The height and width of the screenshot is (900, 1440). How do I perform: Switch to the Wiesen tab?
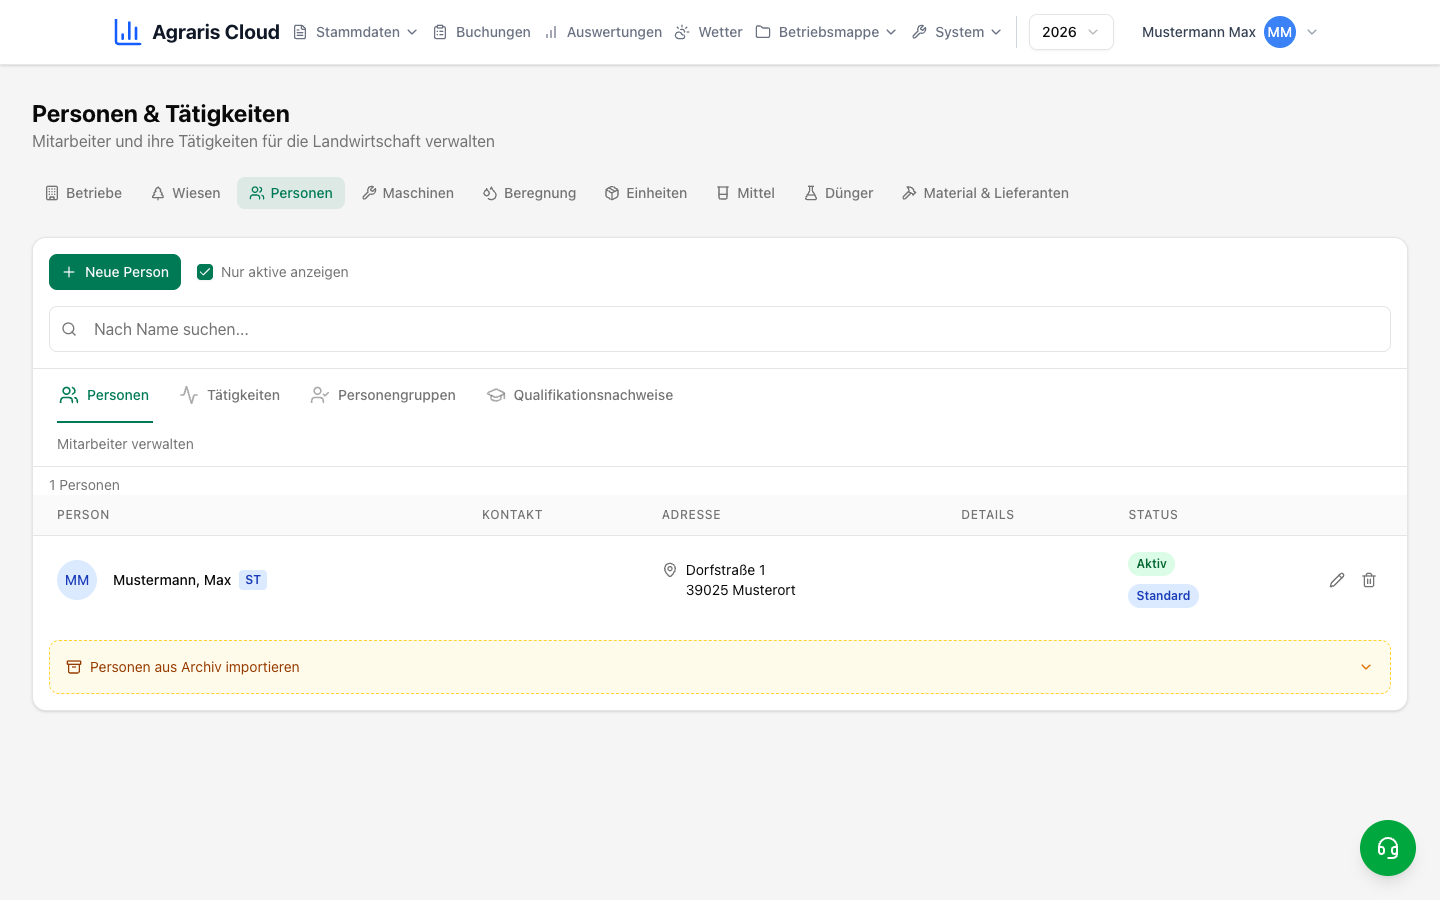pyautogui.click(x=186, y=193)
